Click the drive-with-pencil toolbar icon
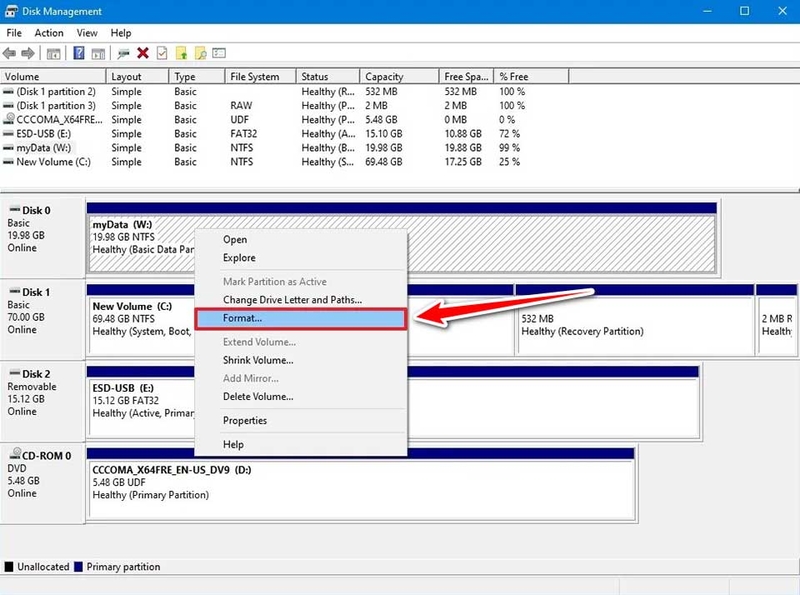The height and width of the screenshot is (595, 800). (x=123, y=53)
